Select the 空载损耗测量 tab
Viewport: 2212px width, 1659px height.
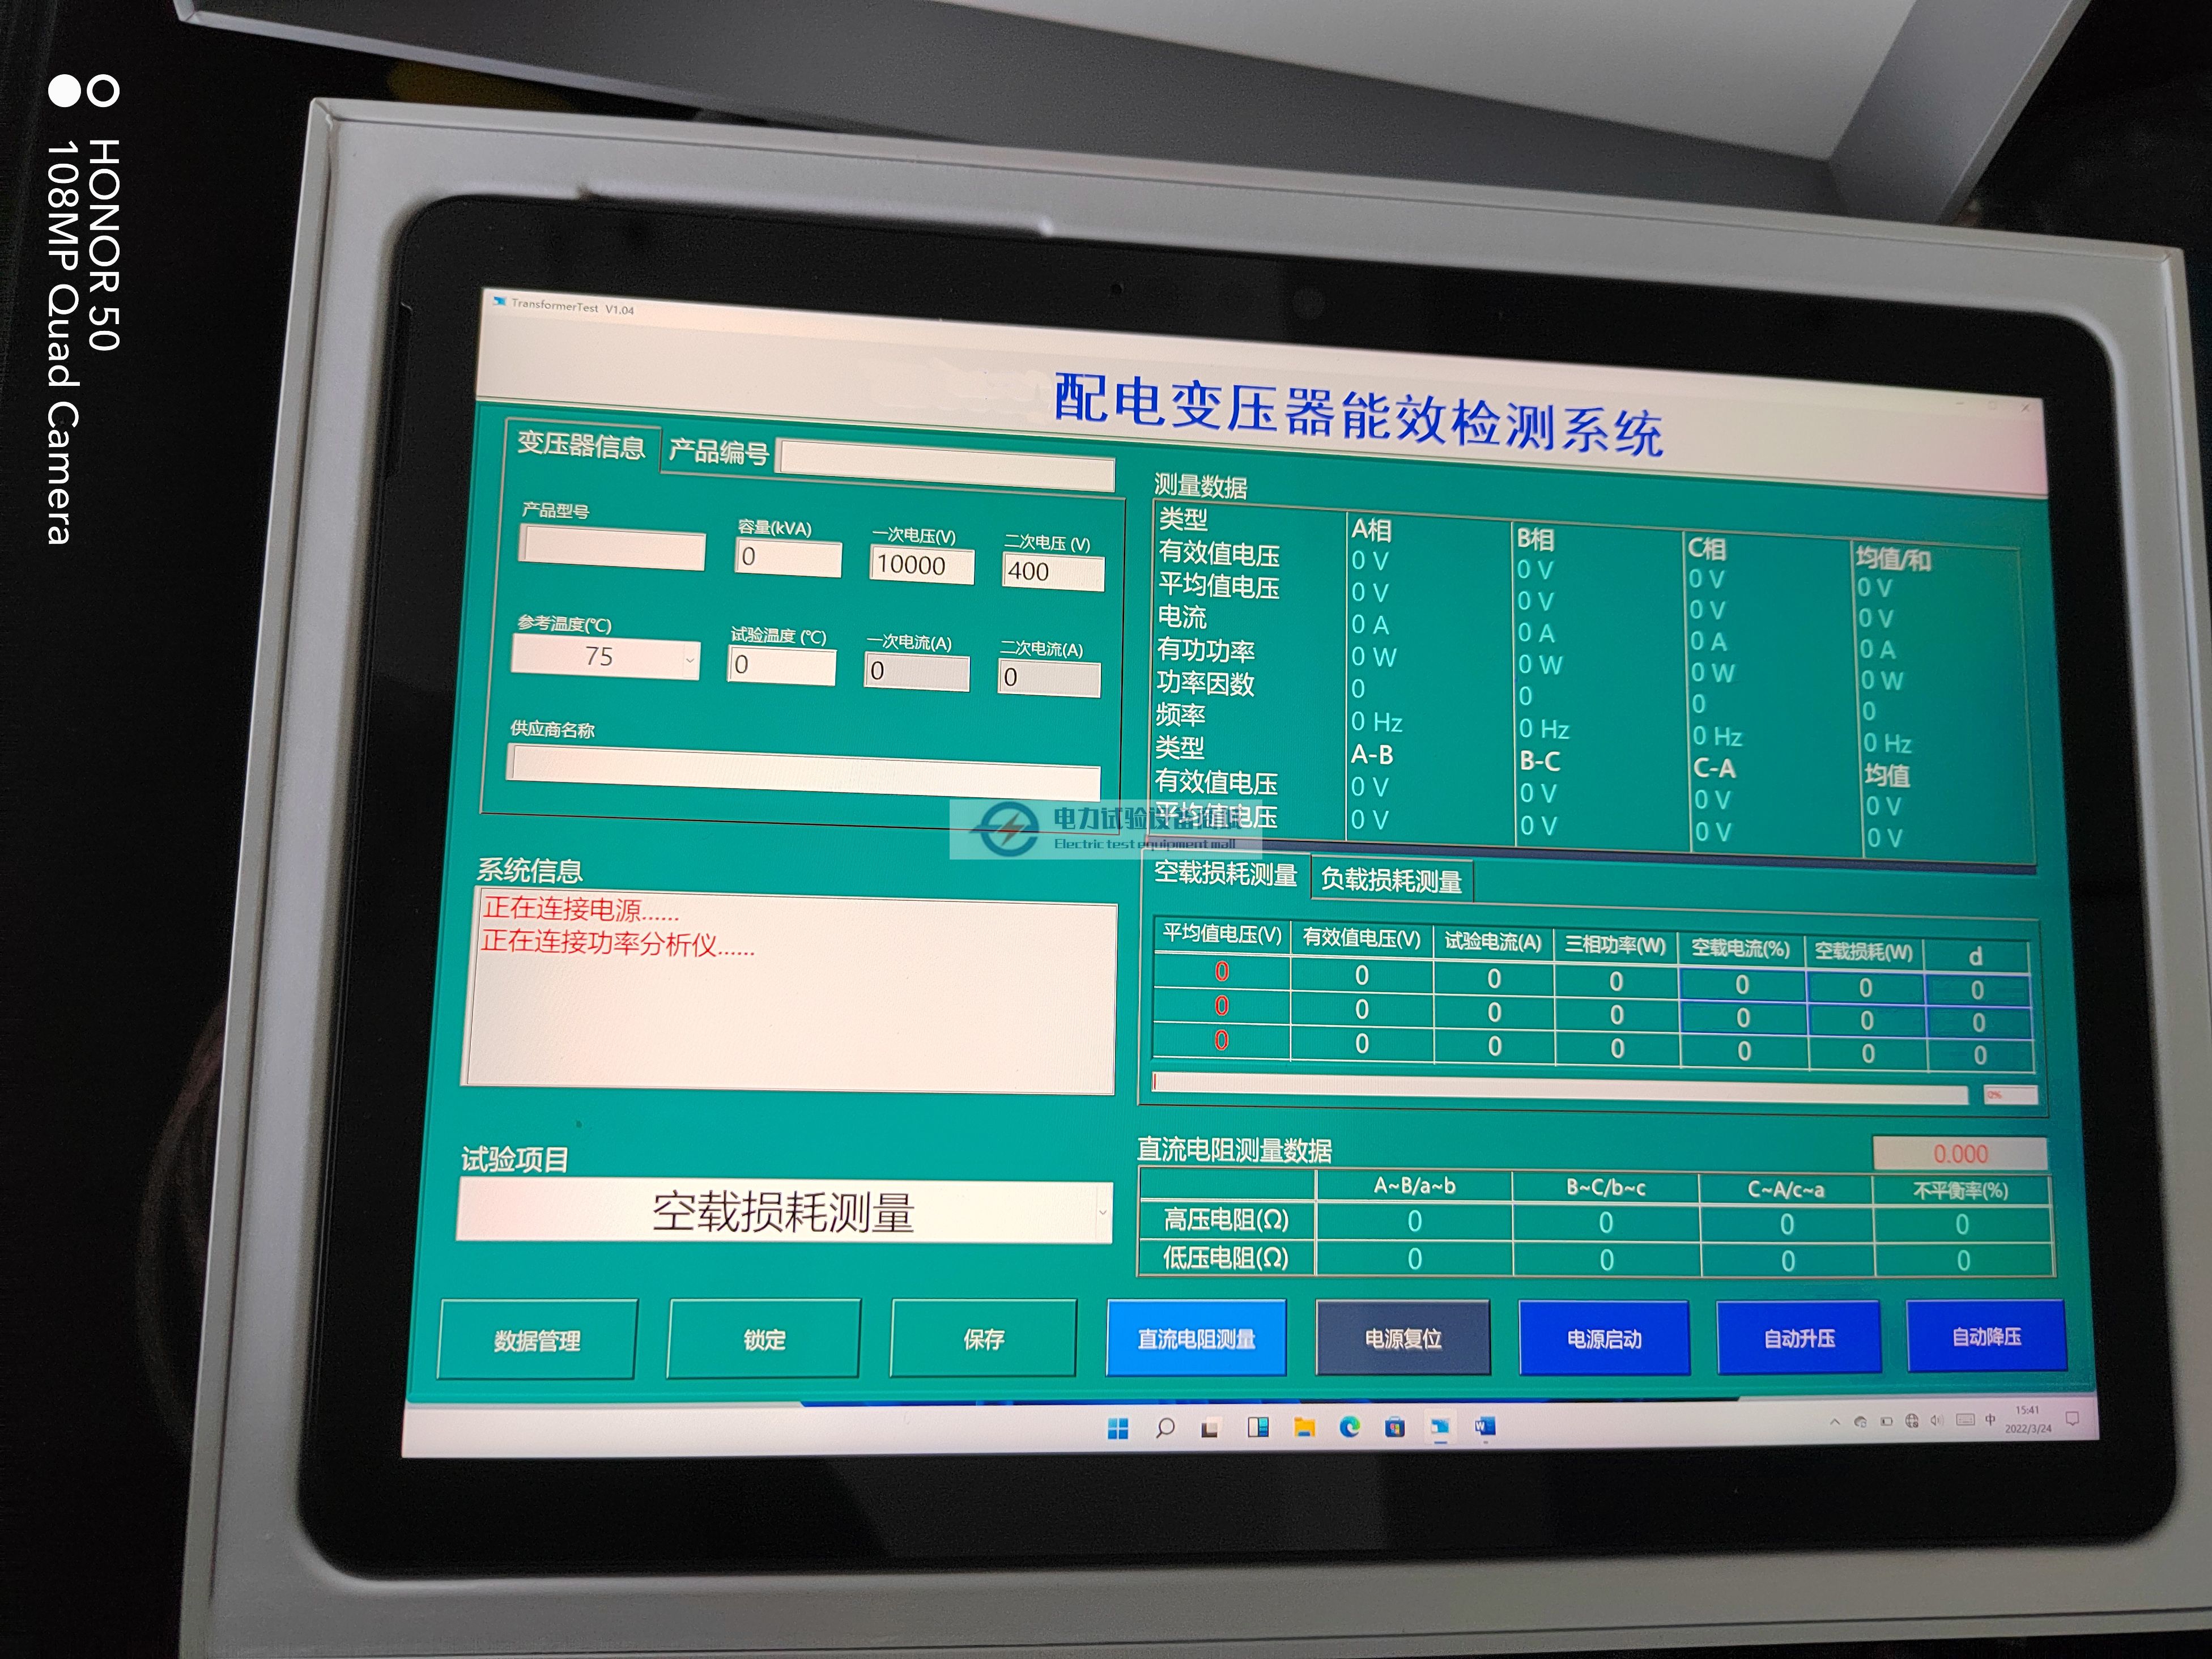pos(1225,874)
